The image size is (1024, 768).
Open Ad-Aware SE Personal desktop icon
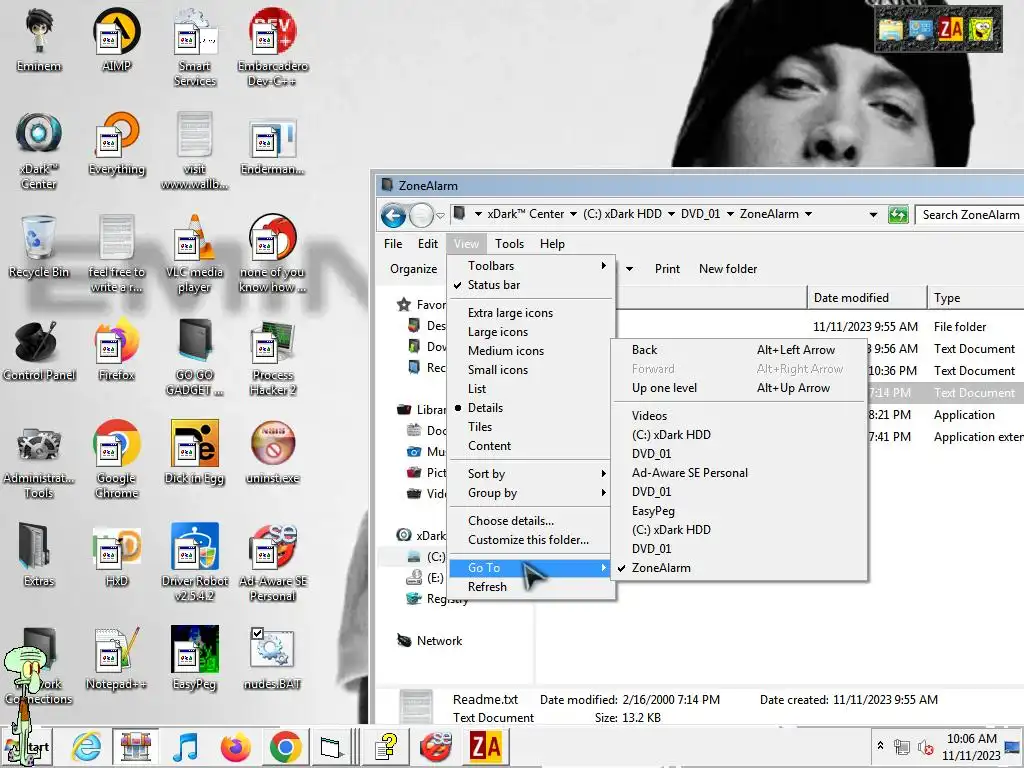pyautogui.click(x=272, y=562)
